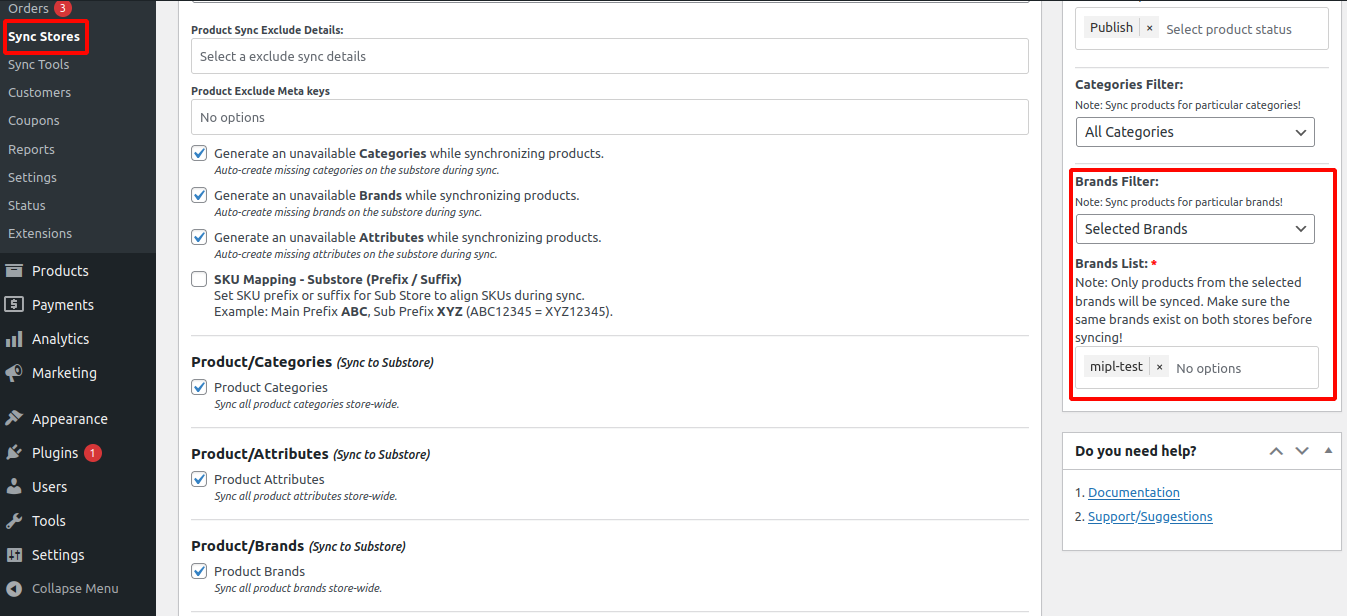The image size is (1347, 616).
Task: Open the Support/Suggestions link
Action: 1150,516
